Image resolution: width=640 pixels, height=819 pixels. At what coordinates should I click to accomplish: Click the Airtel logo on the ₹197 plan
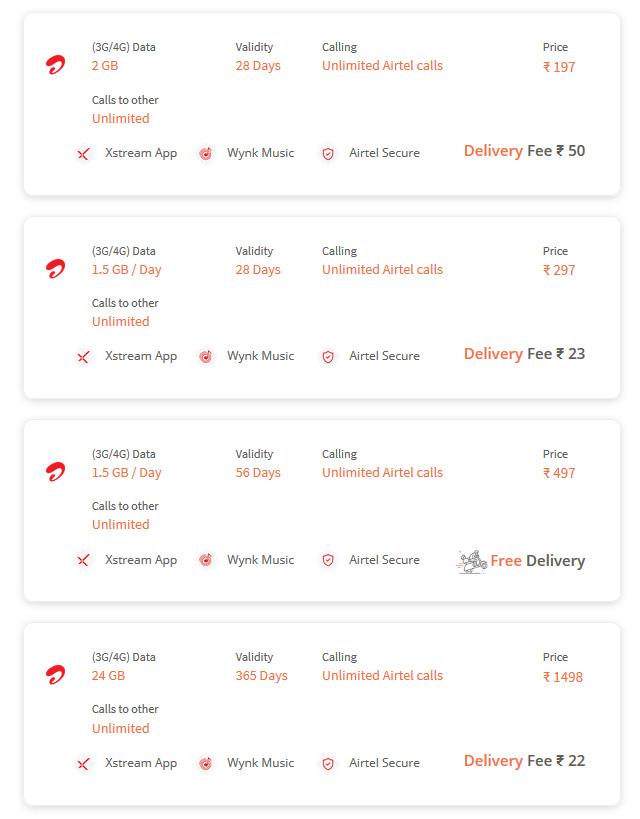point(55,65)
